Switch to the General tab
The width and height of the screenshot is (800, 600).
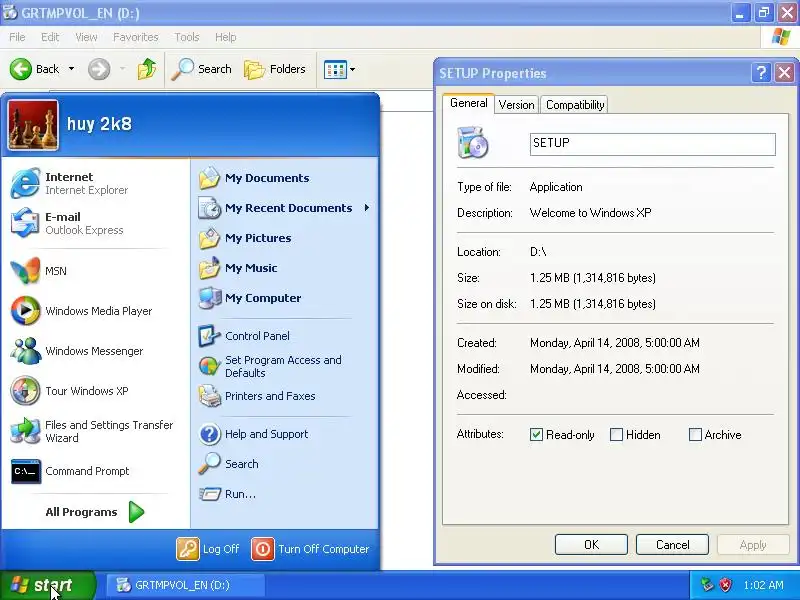point(468,103)
